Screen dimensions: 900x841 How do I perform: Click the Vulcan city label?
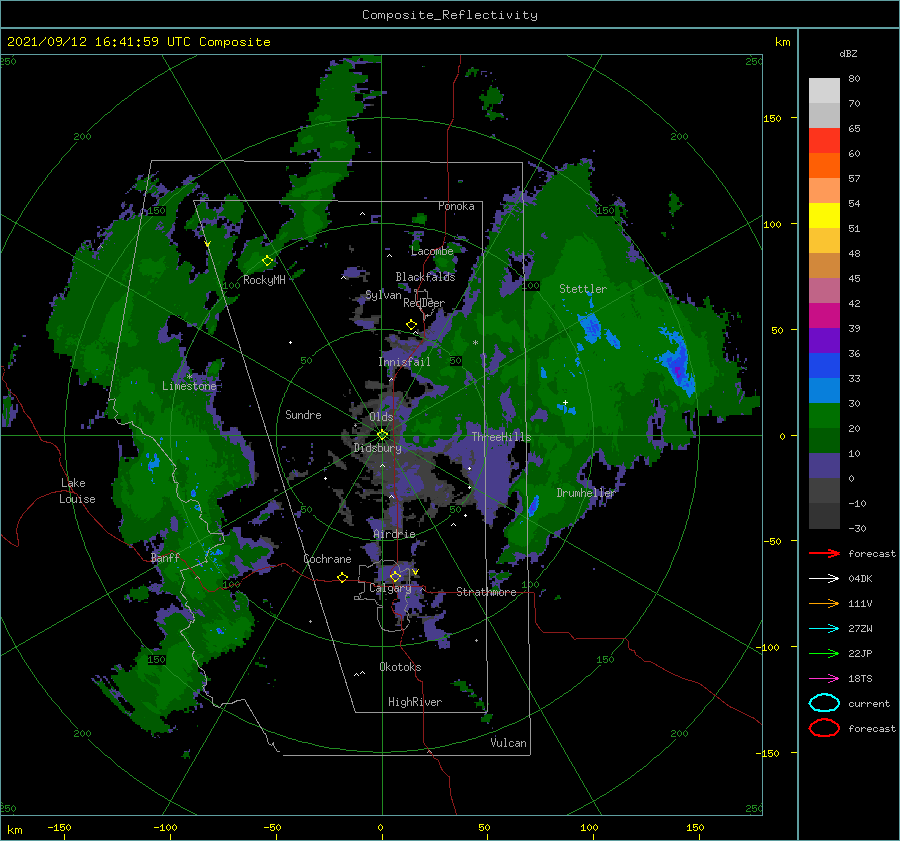[508, 743]
